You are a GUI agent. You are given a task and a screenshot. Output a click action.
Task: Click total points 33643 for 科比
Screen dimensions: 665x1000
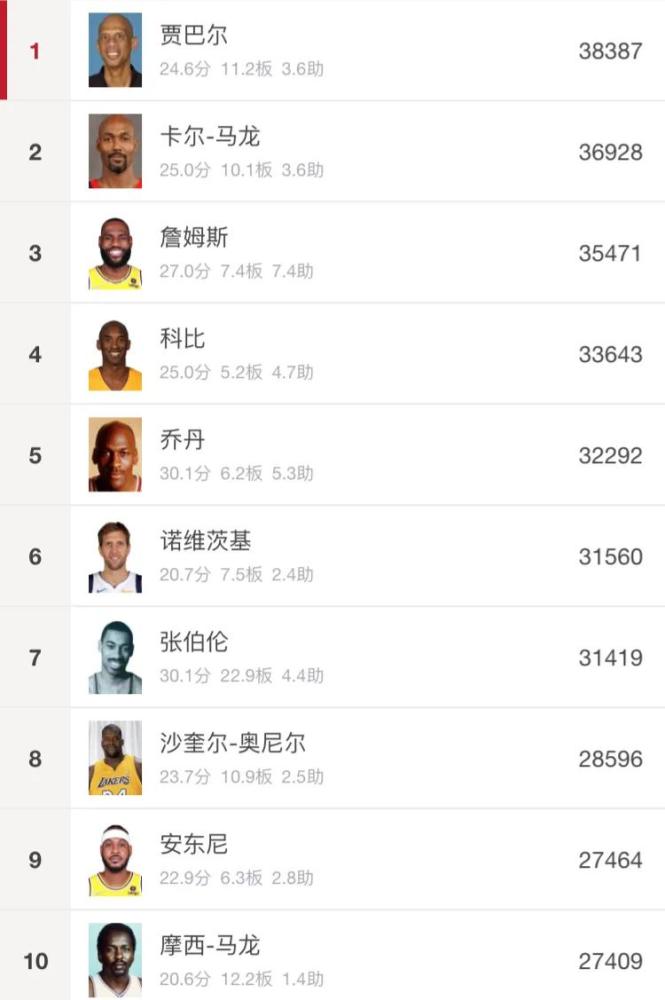[610, 355]
